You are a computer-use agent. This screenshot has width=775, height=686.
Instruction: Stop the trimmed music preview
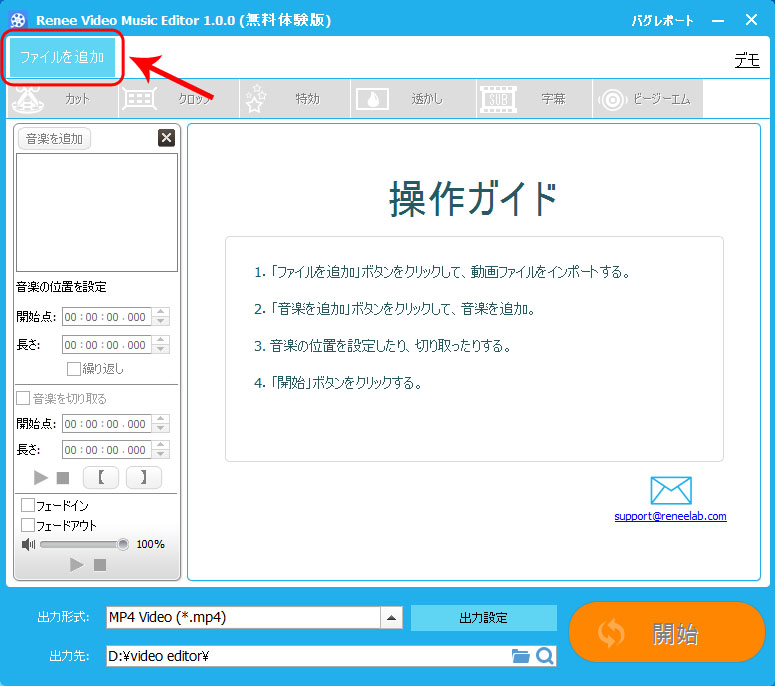(x=63, y=478)
